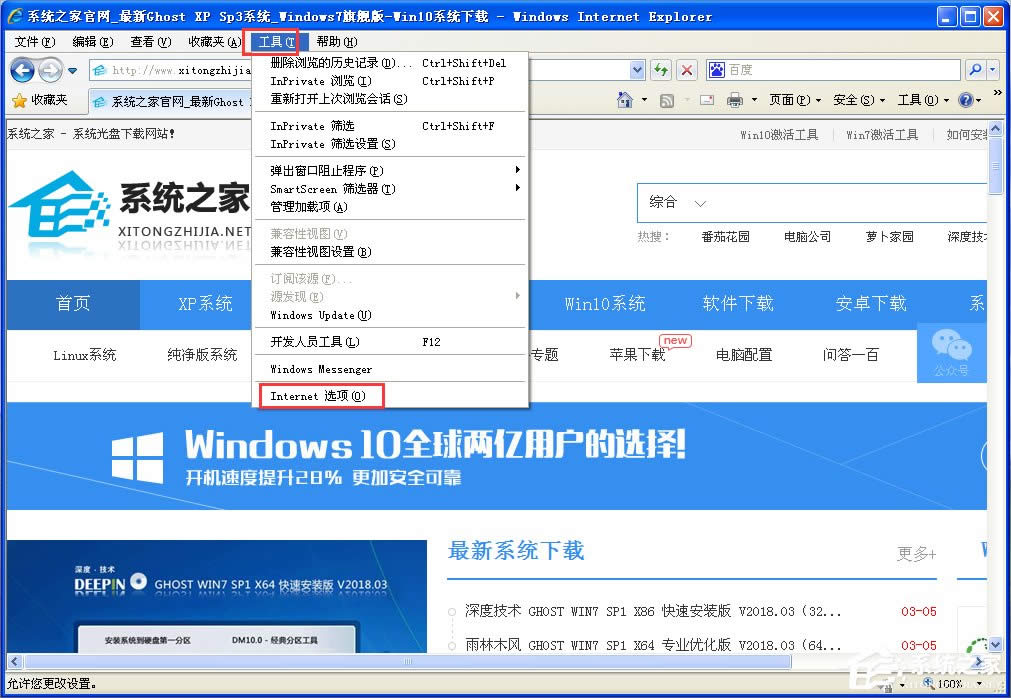Open Internet Explorer home page icon
This screenshot has height=698, width=1011.
[625, 101]
